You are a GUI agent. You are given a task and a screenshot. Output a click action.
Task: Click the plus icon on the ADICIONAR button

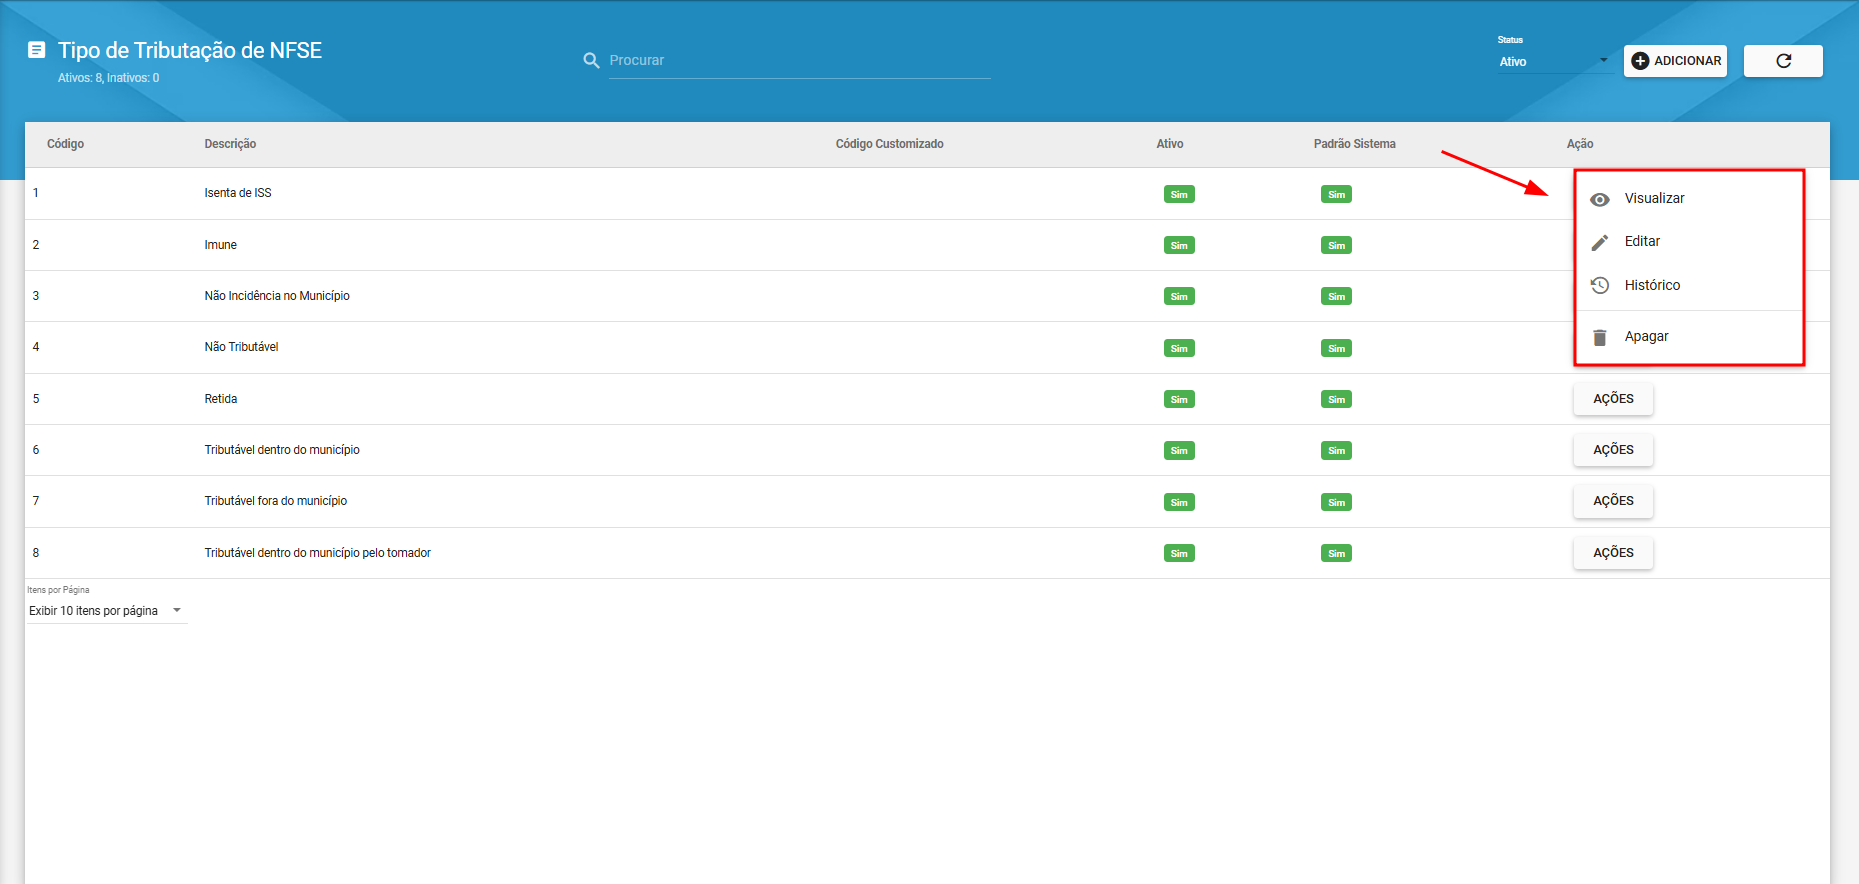(x=1640, y=61)
